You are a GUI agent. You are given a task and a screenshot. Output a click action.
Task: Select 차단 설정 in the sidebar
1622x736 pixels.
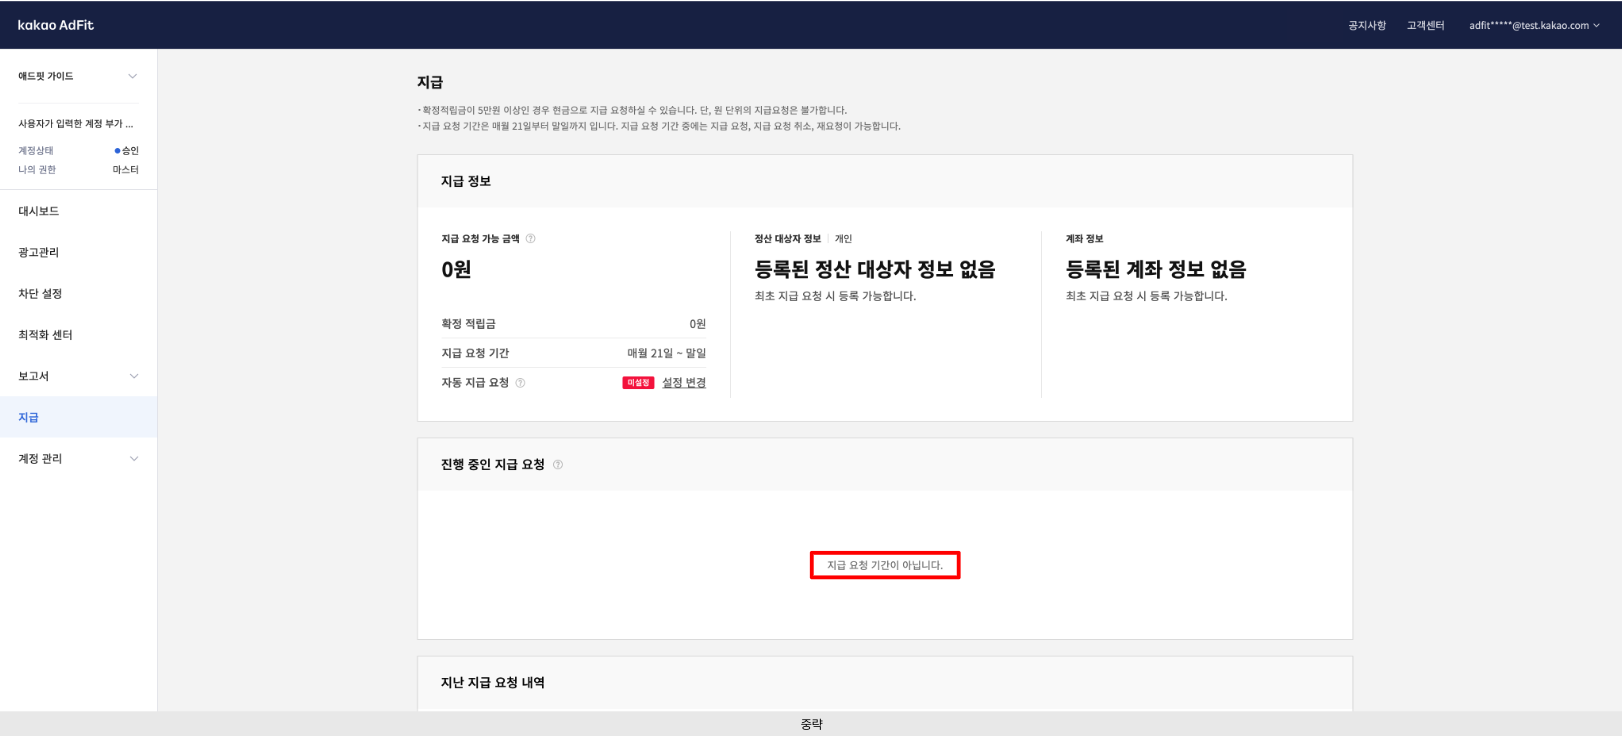pyautogui.click(x=40, y=294)
